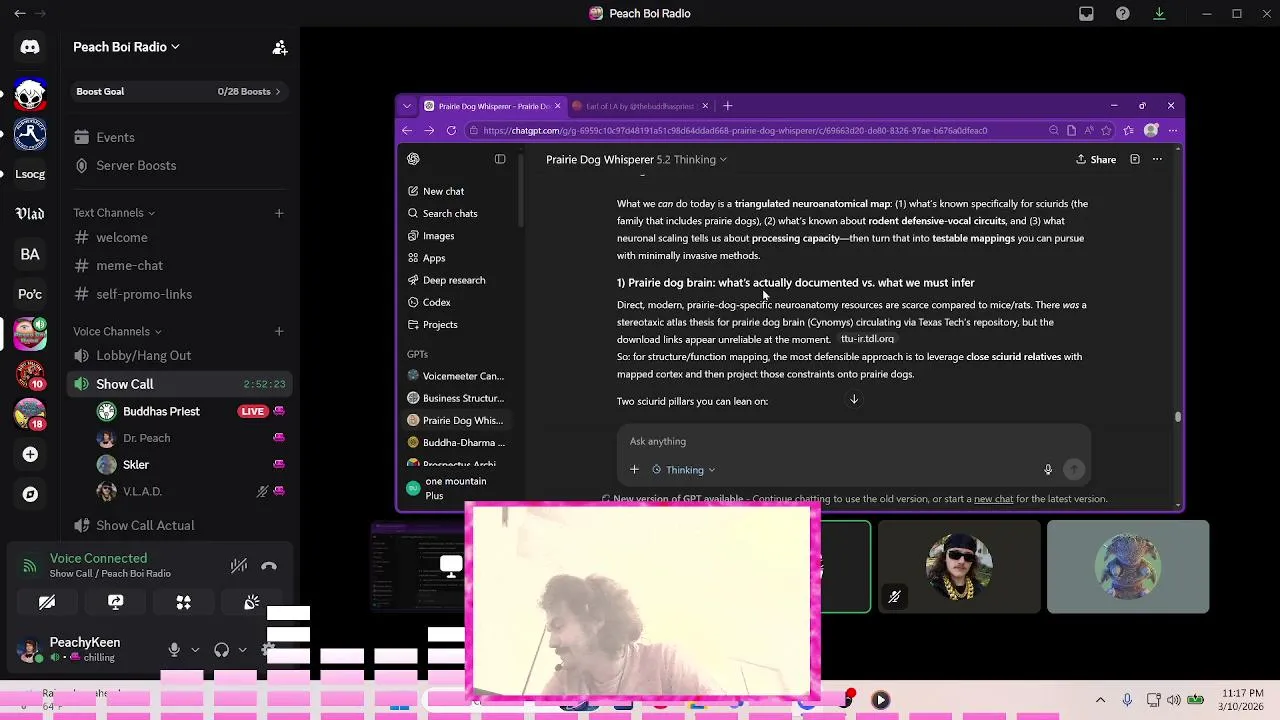This screenshot has width=1280, height=720.
Task: Open the activities launcher icon
Action: click(184, 602)
